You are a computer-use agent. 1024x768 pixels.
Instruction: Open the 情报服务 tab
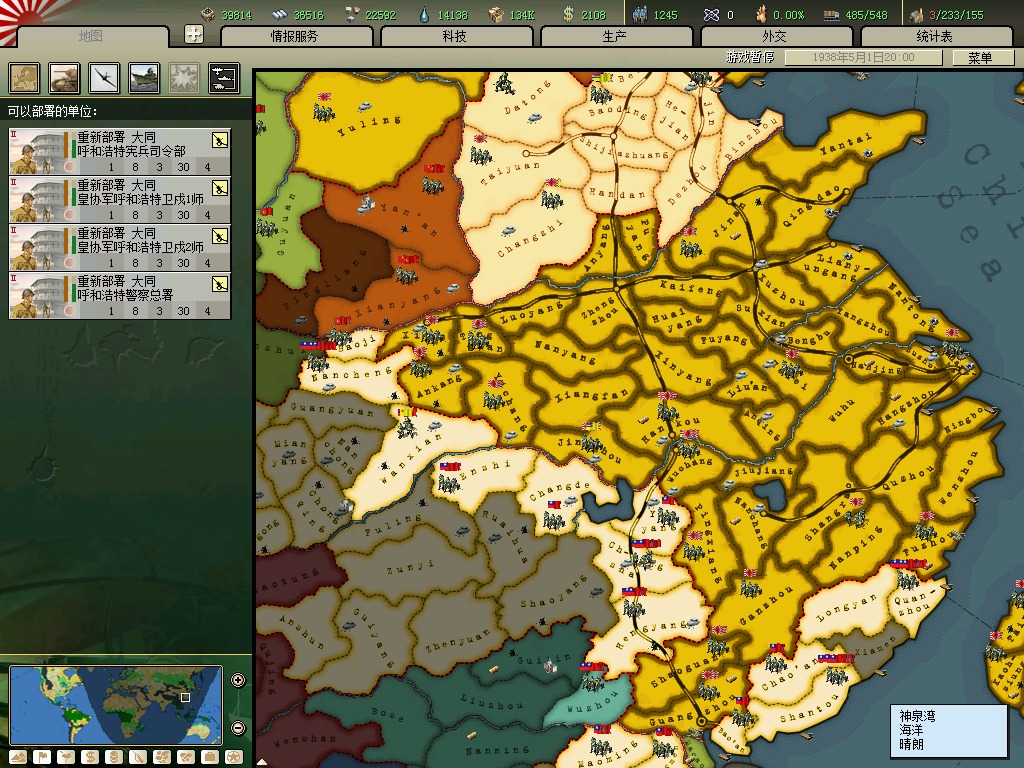(295, 37)
